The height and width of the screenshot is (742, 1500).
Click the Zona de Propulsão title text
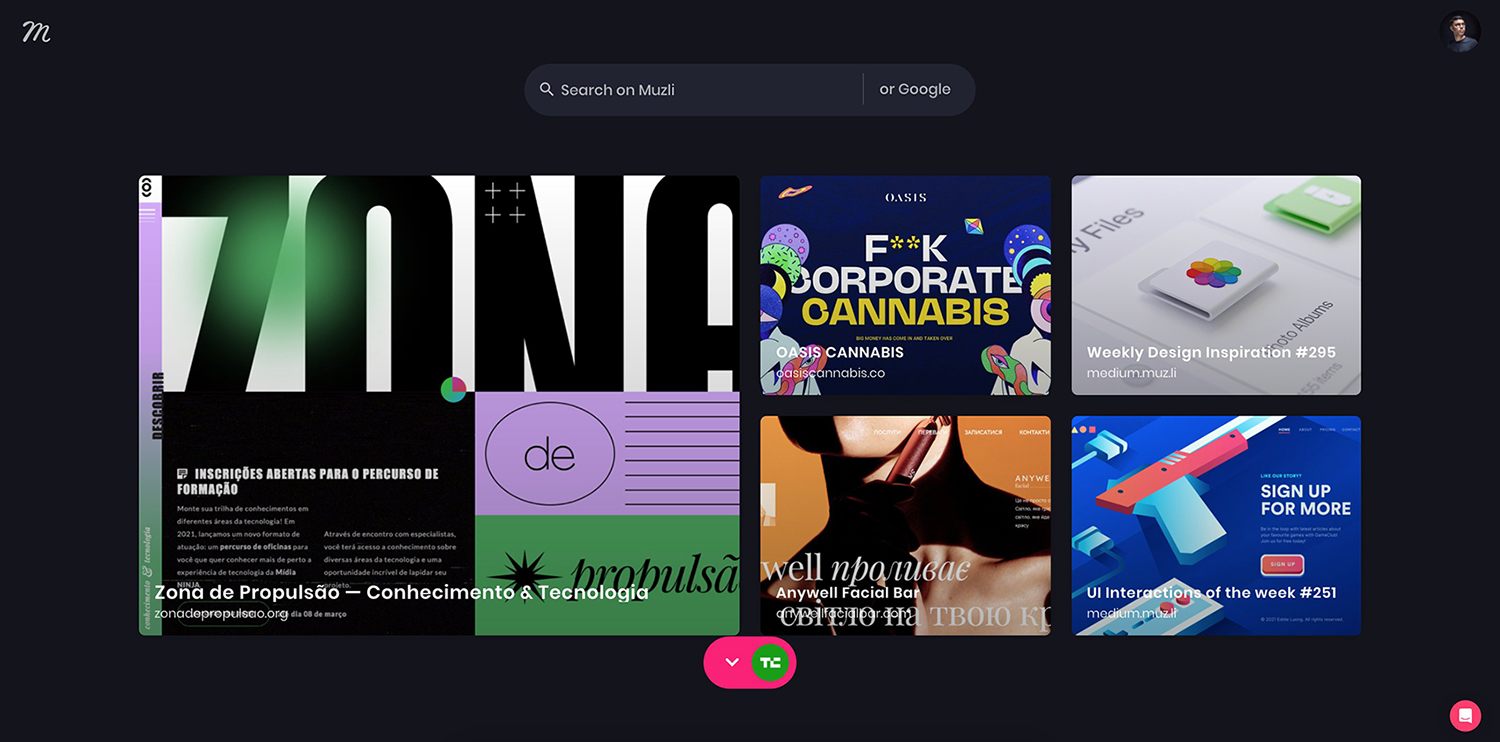(401, 592)
